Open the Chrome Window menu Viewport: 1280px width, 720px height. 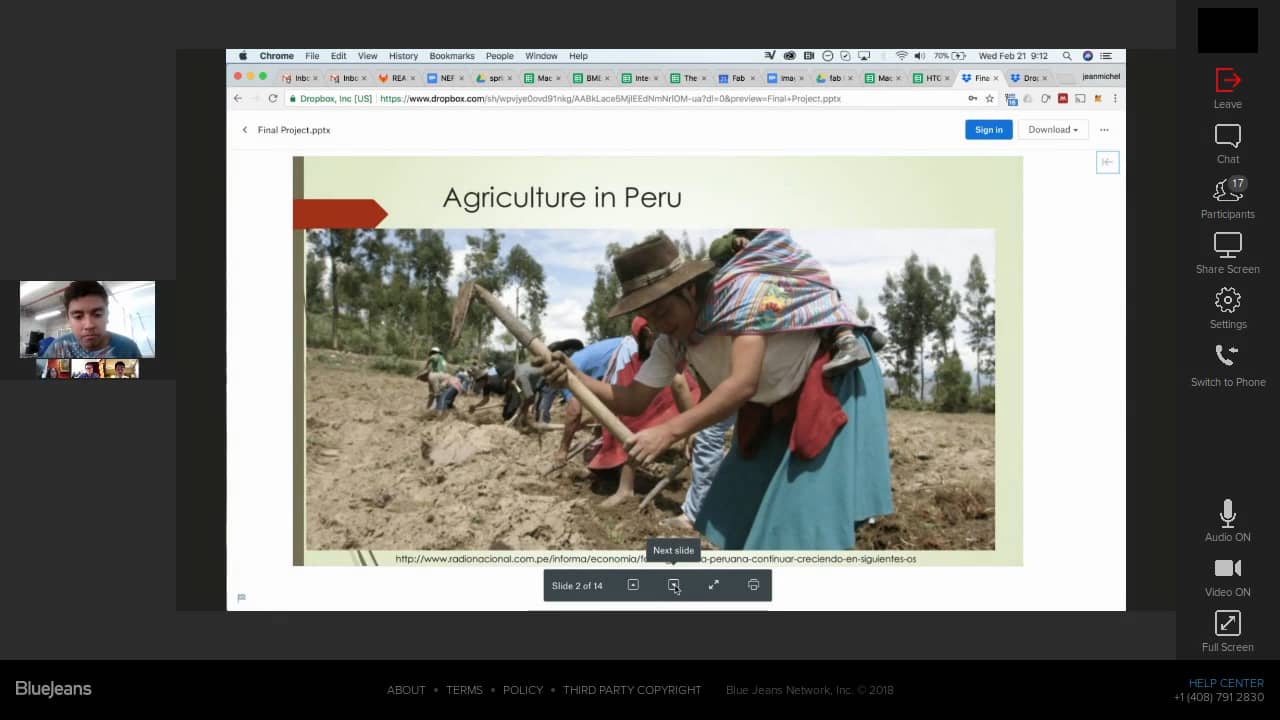point(541,56)
